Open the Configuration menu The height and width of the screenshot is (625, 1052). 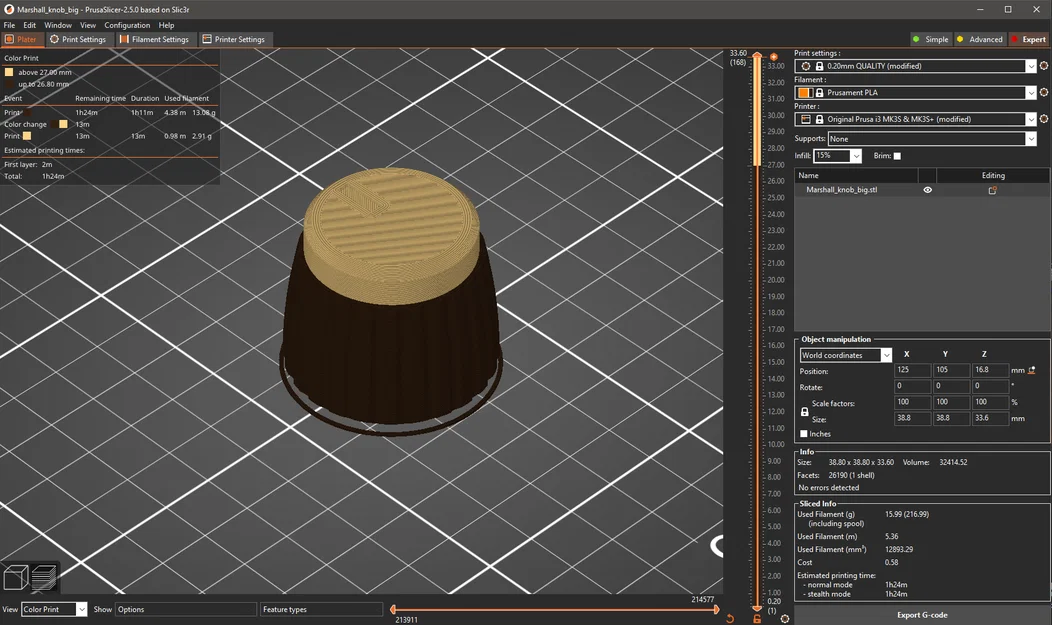(127, 25)
